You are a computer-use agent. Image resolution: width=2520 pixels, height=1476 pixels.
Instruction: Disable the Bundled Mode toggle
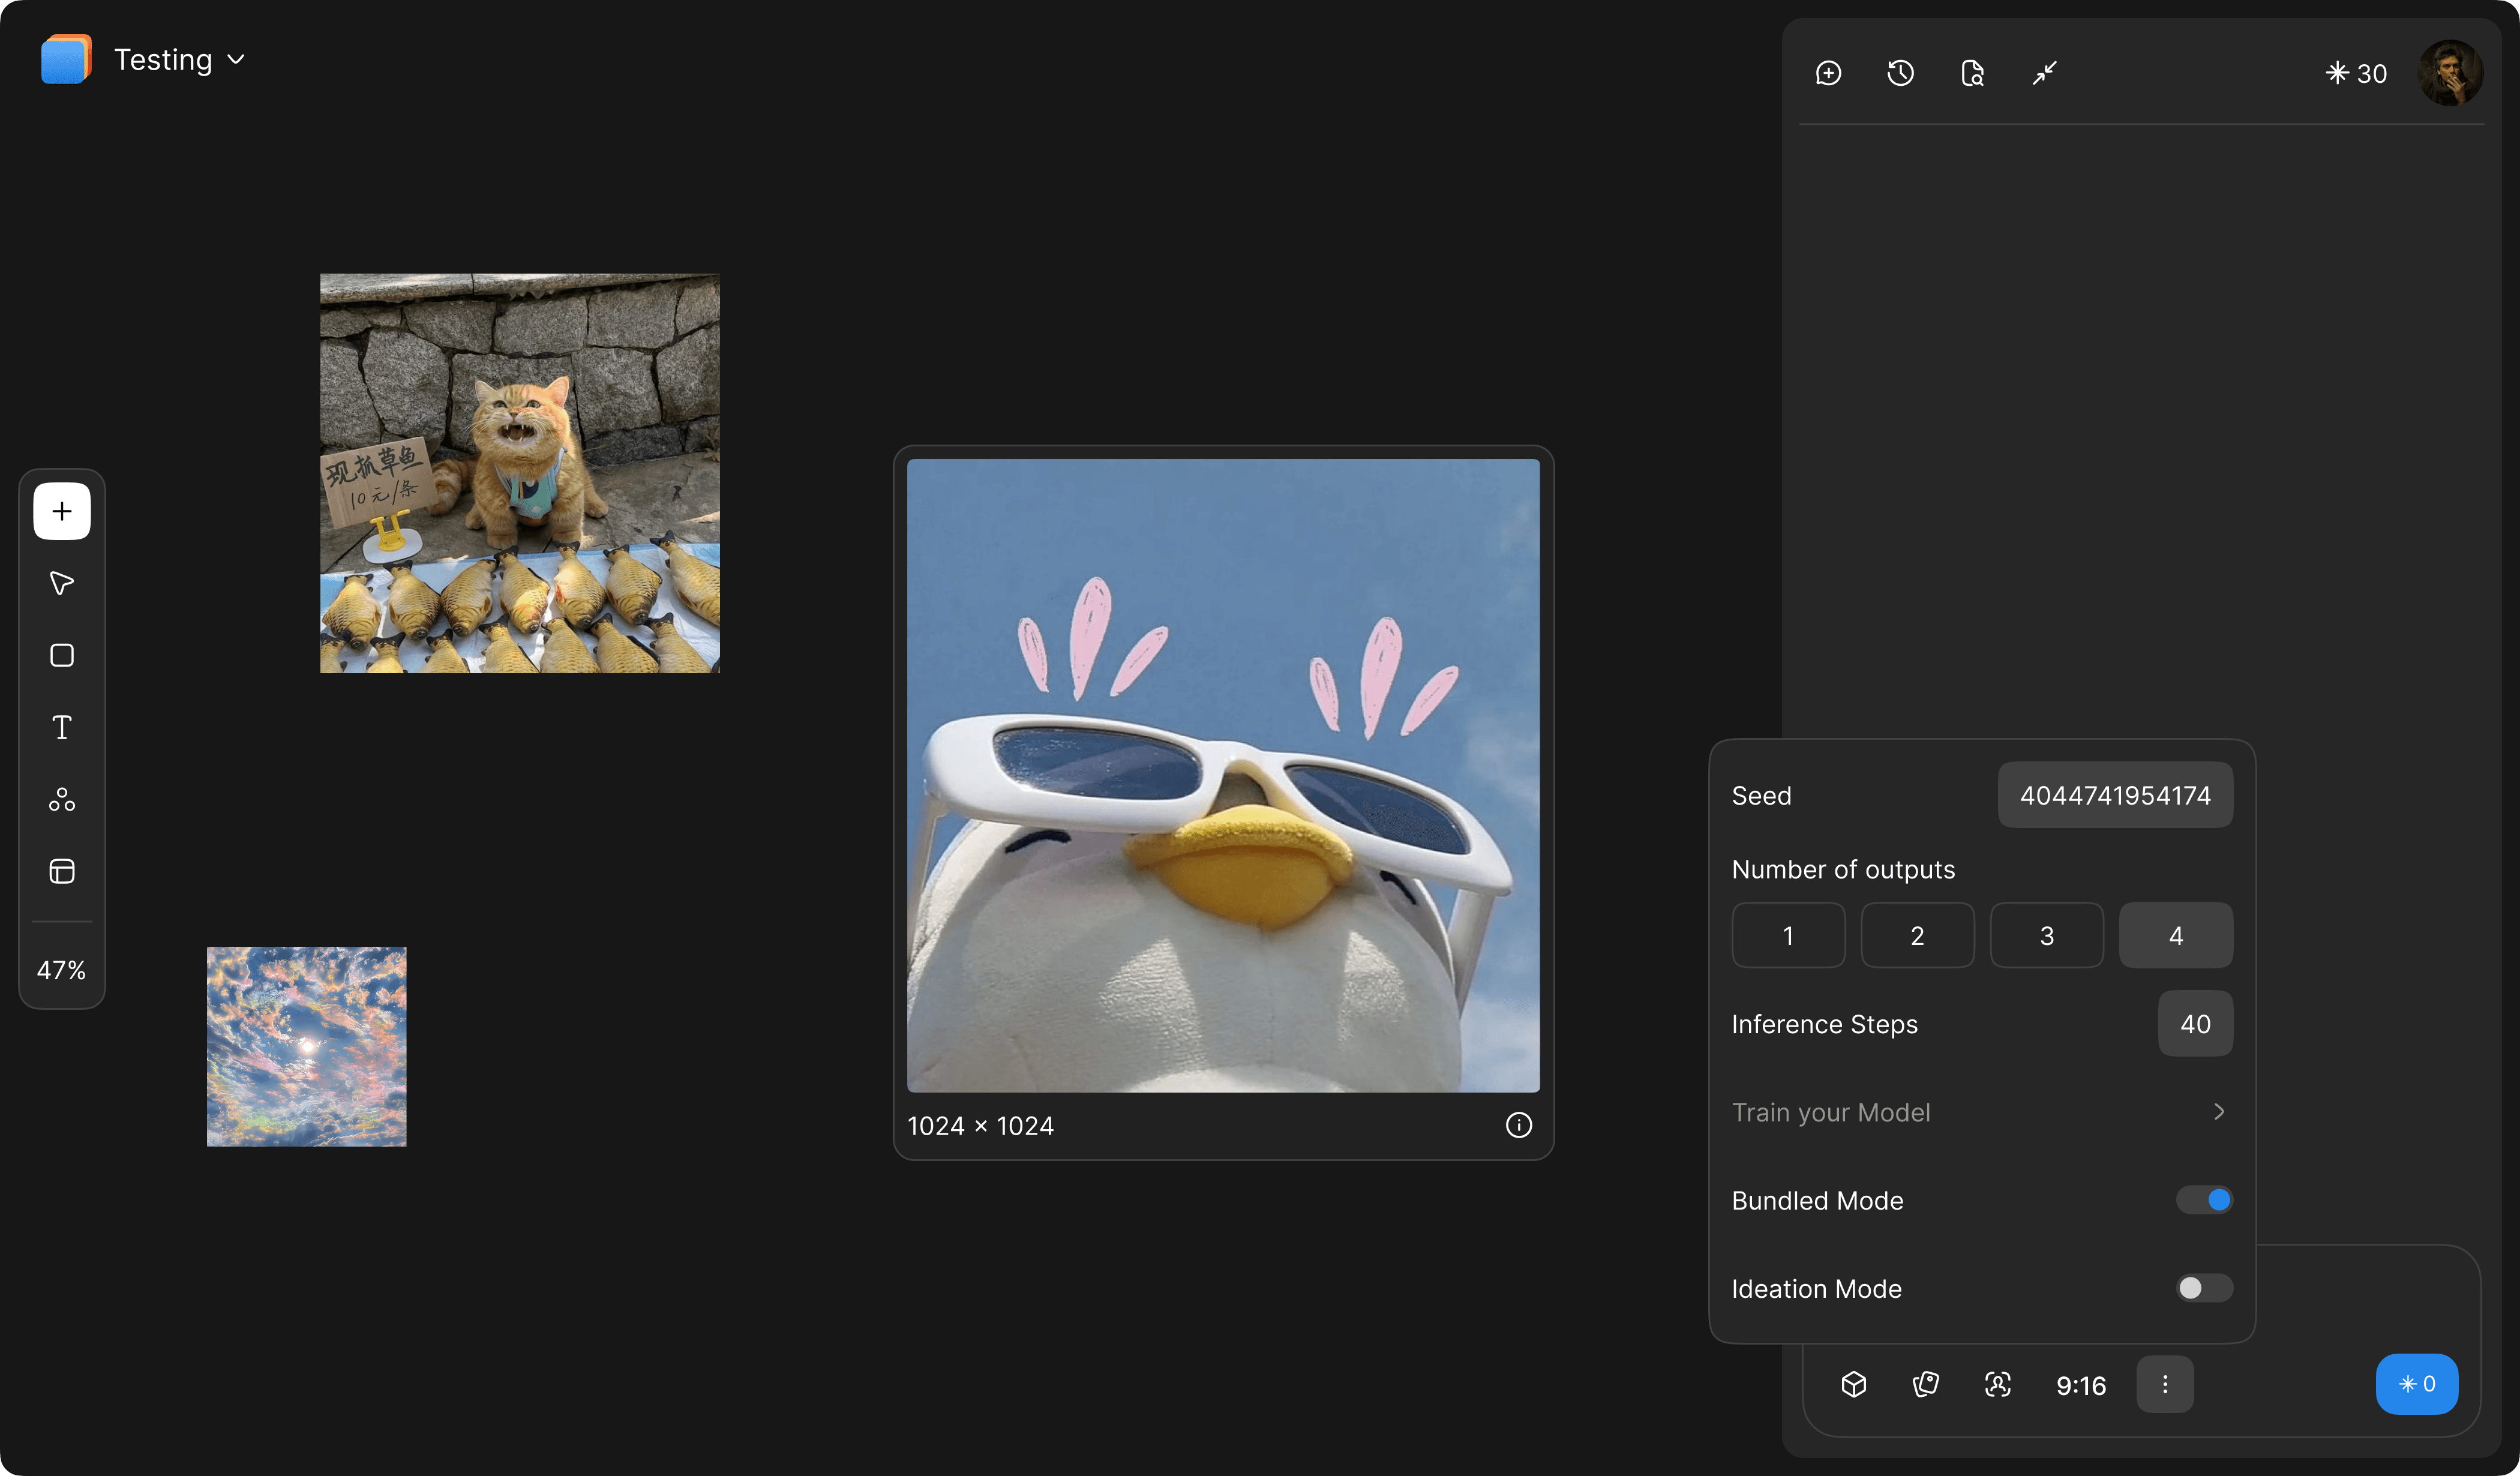(2204, 1200)
